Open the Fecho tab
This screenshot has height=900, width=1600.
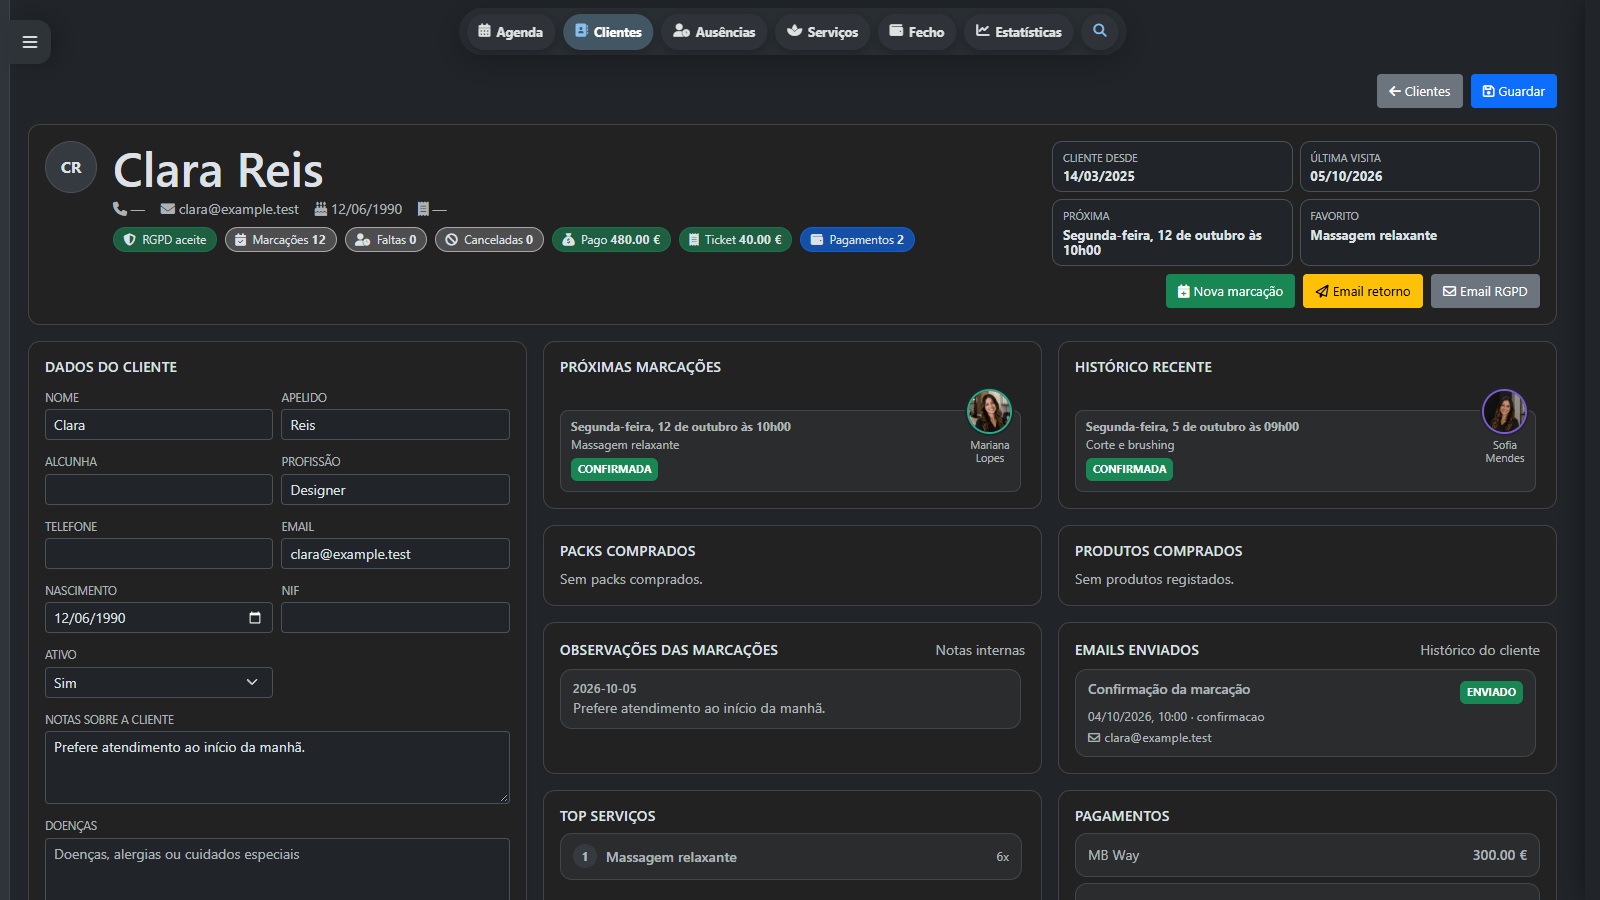pyautogui.click(x=917, y=32)
